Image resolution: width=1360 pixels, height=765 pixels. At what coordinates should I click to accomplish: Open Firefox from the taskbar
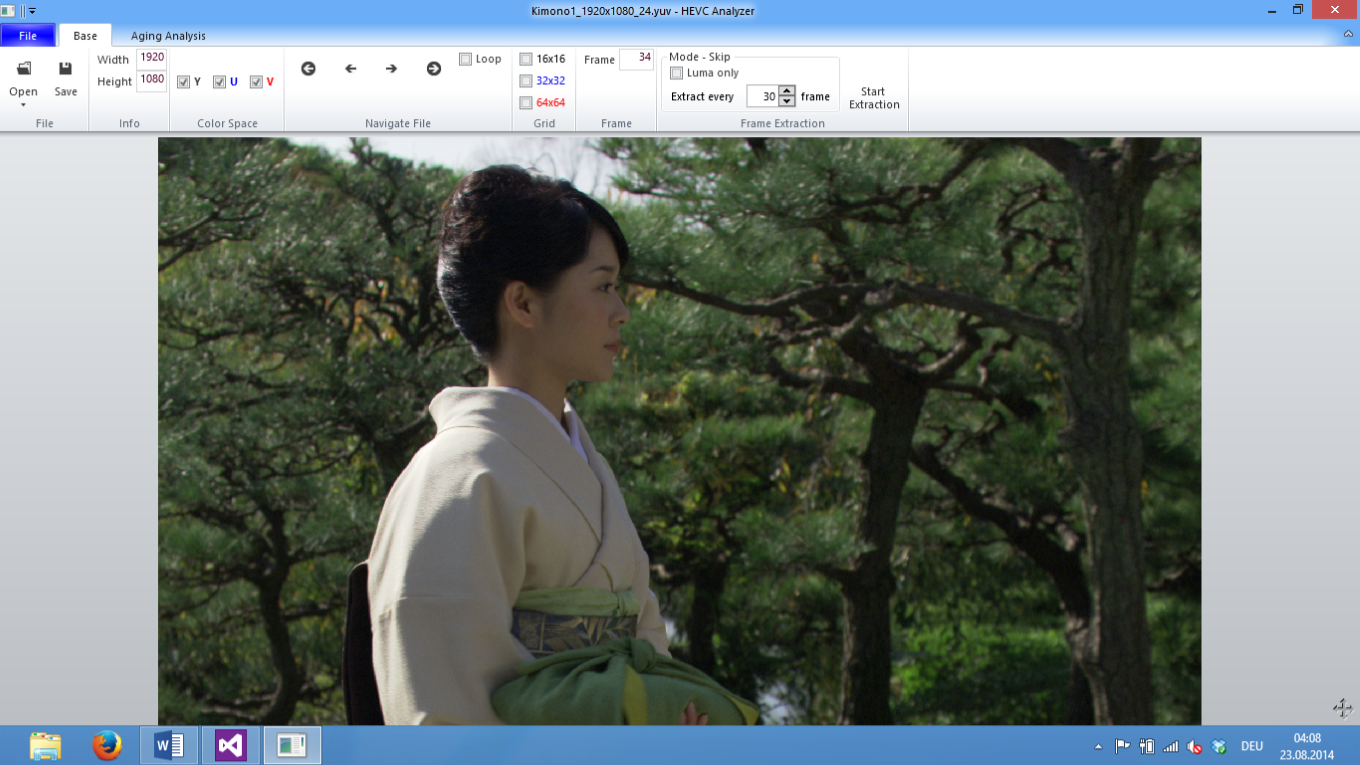(107, 745)
